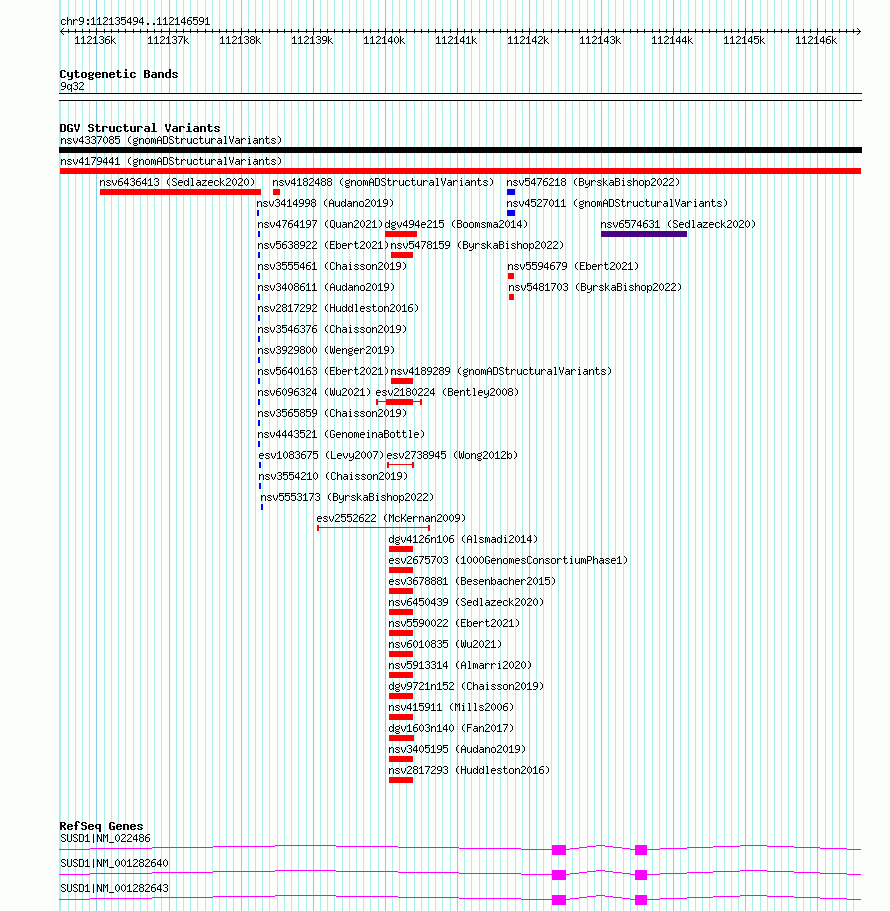Viewport: 890px width, 911px height.
Task: Click the RefSeq Genes track title
Action: coord(101,826)
